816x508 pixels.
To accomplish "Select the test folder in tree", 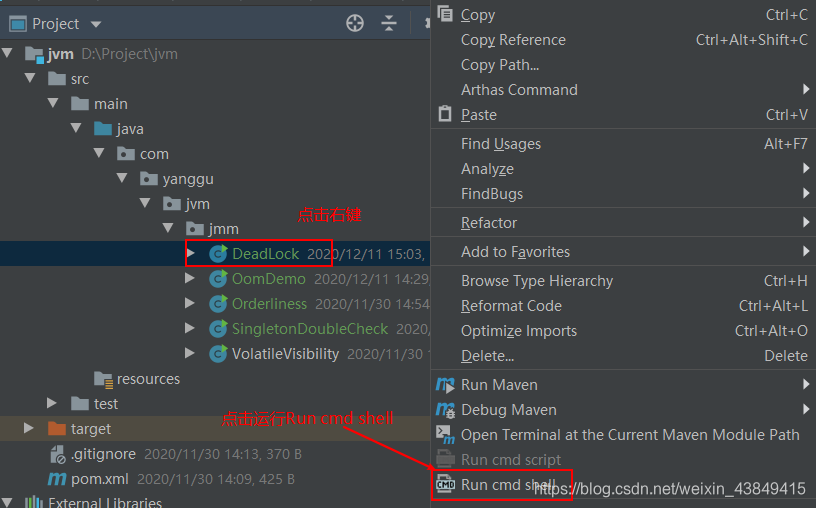I will coord(106,404).
